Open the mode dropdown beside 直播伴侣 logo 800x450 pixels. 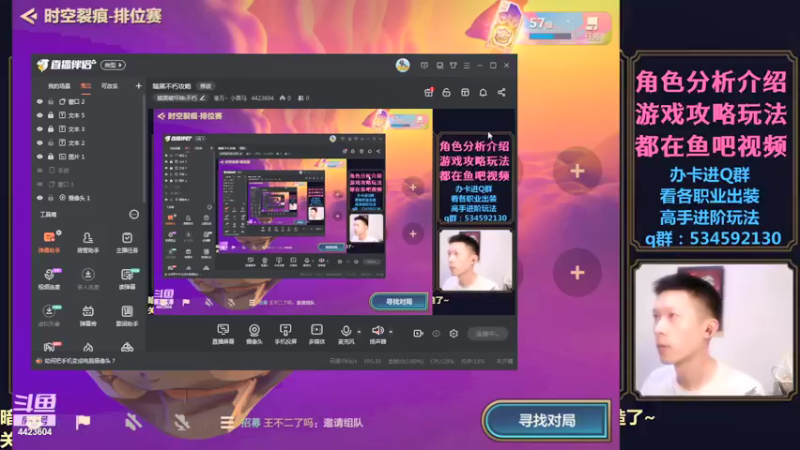(113, 65)
